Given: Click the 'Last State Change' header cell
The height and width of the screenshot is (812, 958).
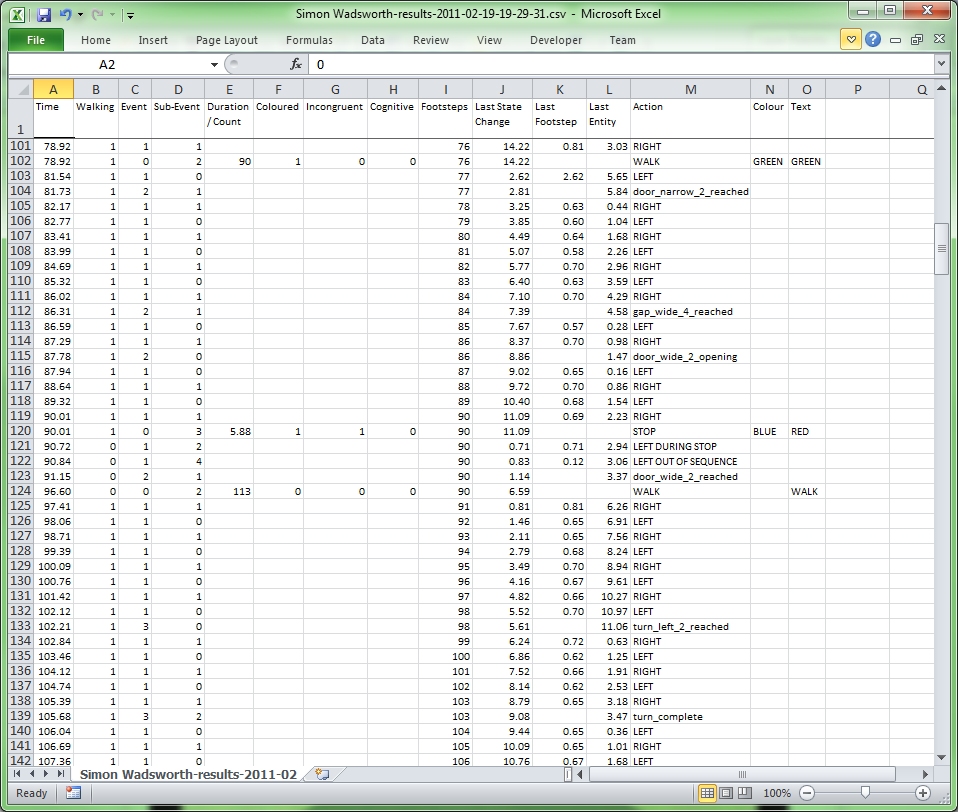Looking at the screenshot, I should pos(502,118).
